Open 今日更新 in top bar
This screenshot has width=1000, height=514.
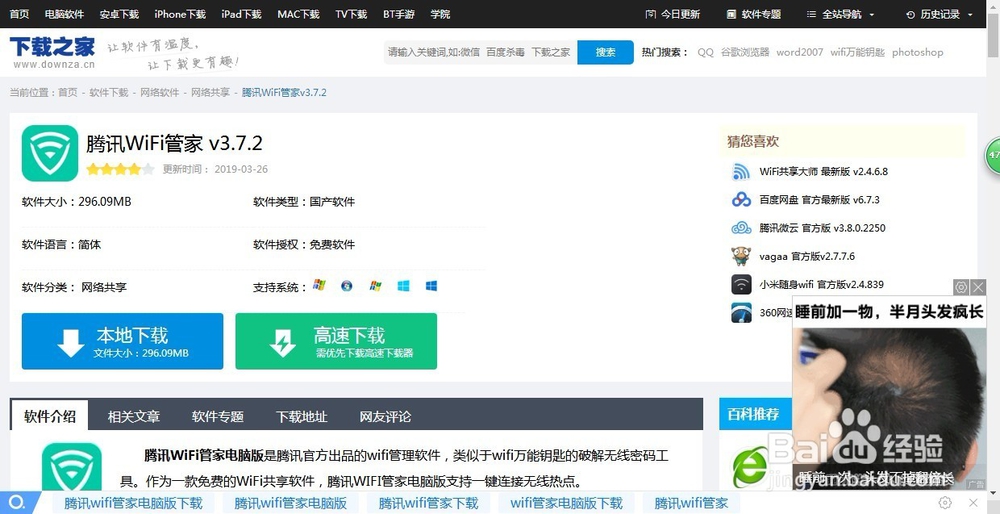click(673, 14)
